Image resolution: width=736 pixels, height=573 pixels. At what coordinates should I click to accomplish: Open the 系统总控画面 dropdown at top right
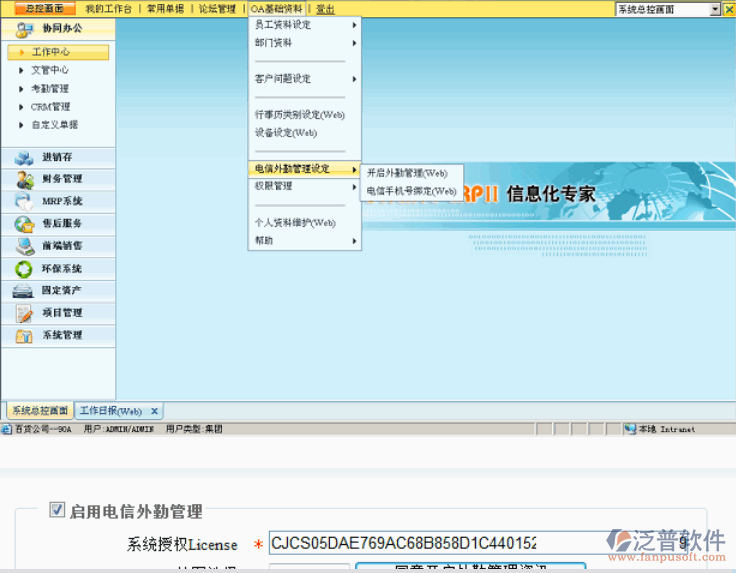tap(715, 9)
